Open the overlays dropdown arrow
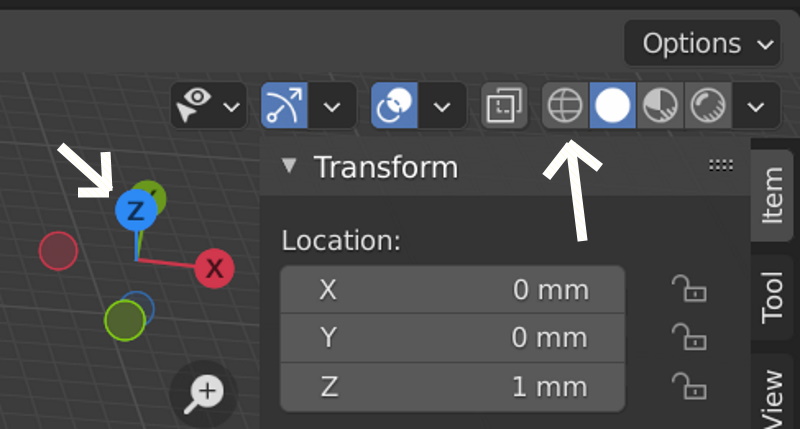 pyautogui.click(x=441, y=105)
